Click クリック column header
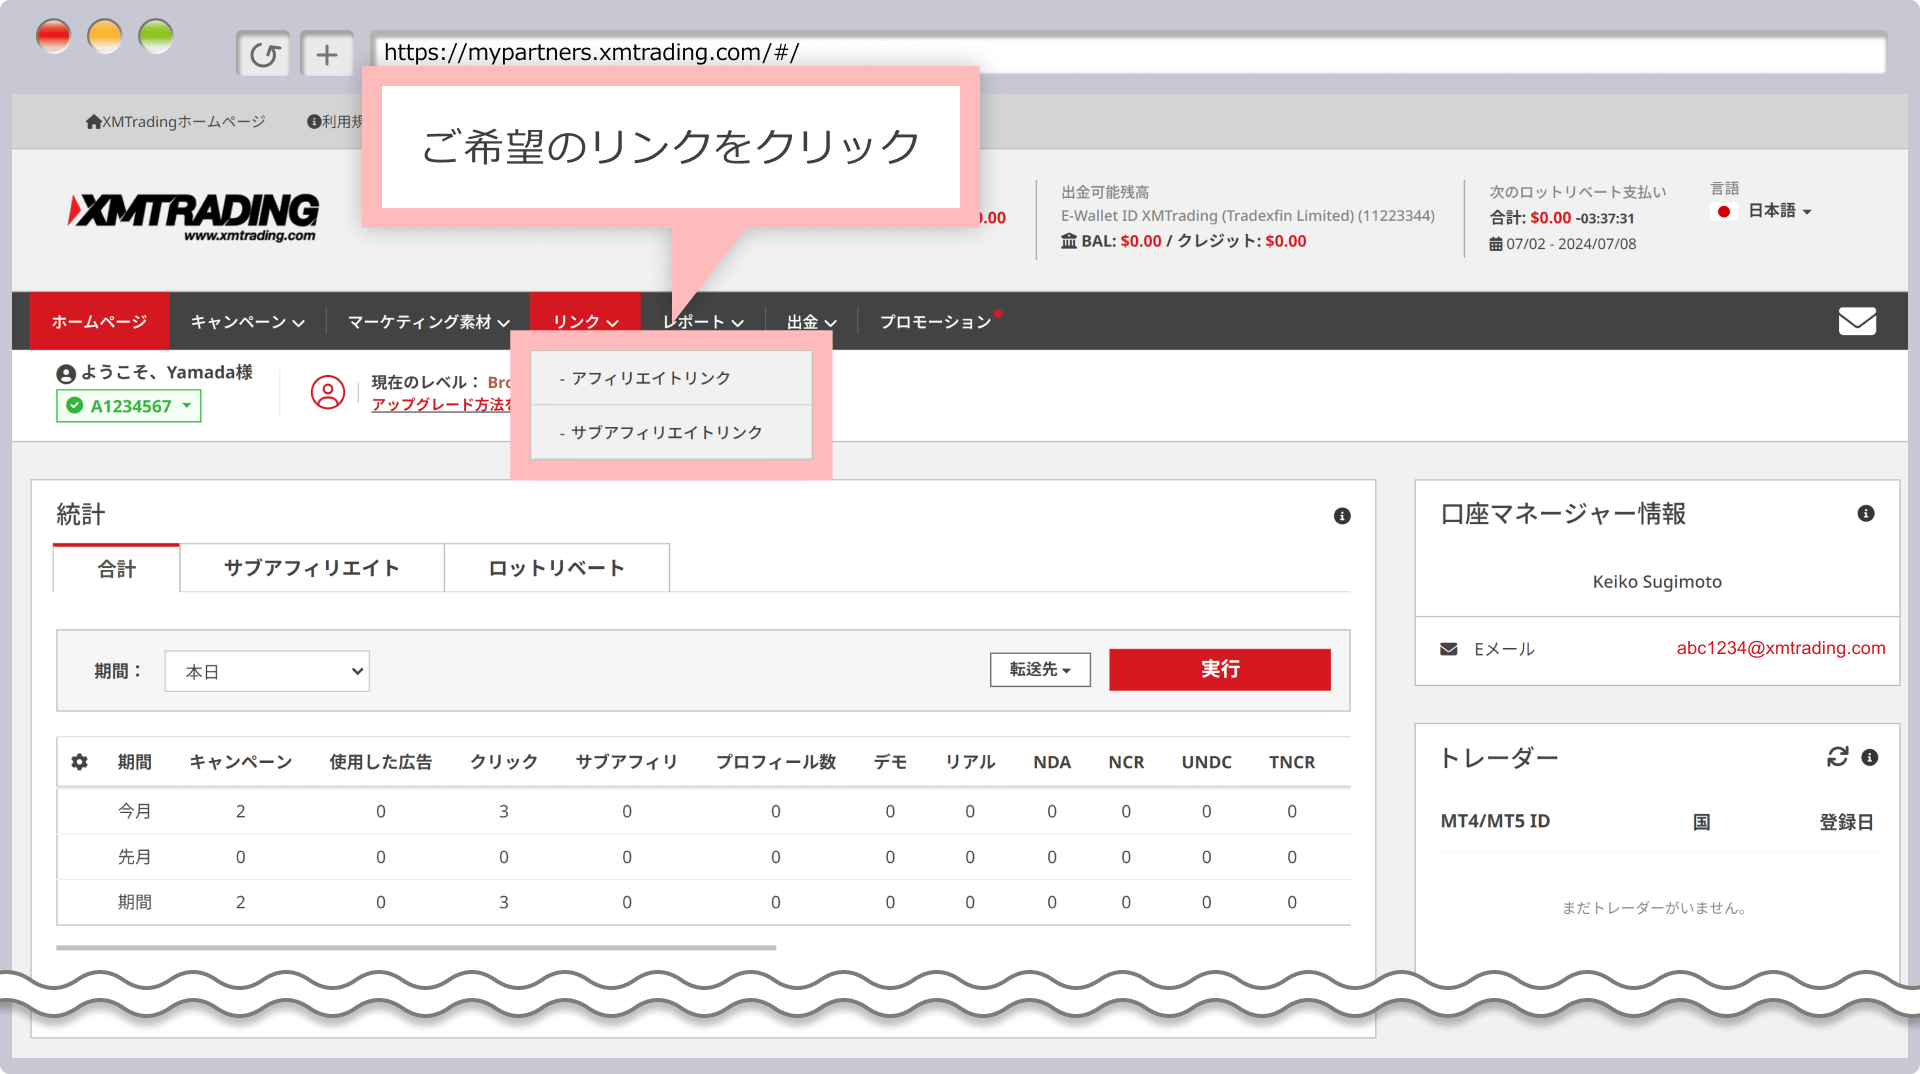 504,762
